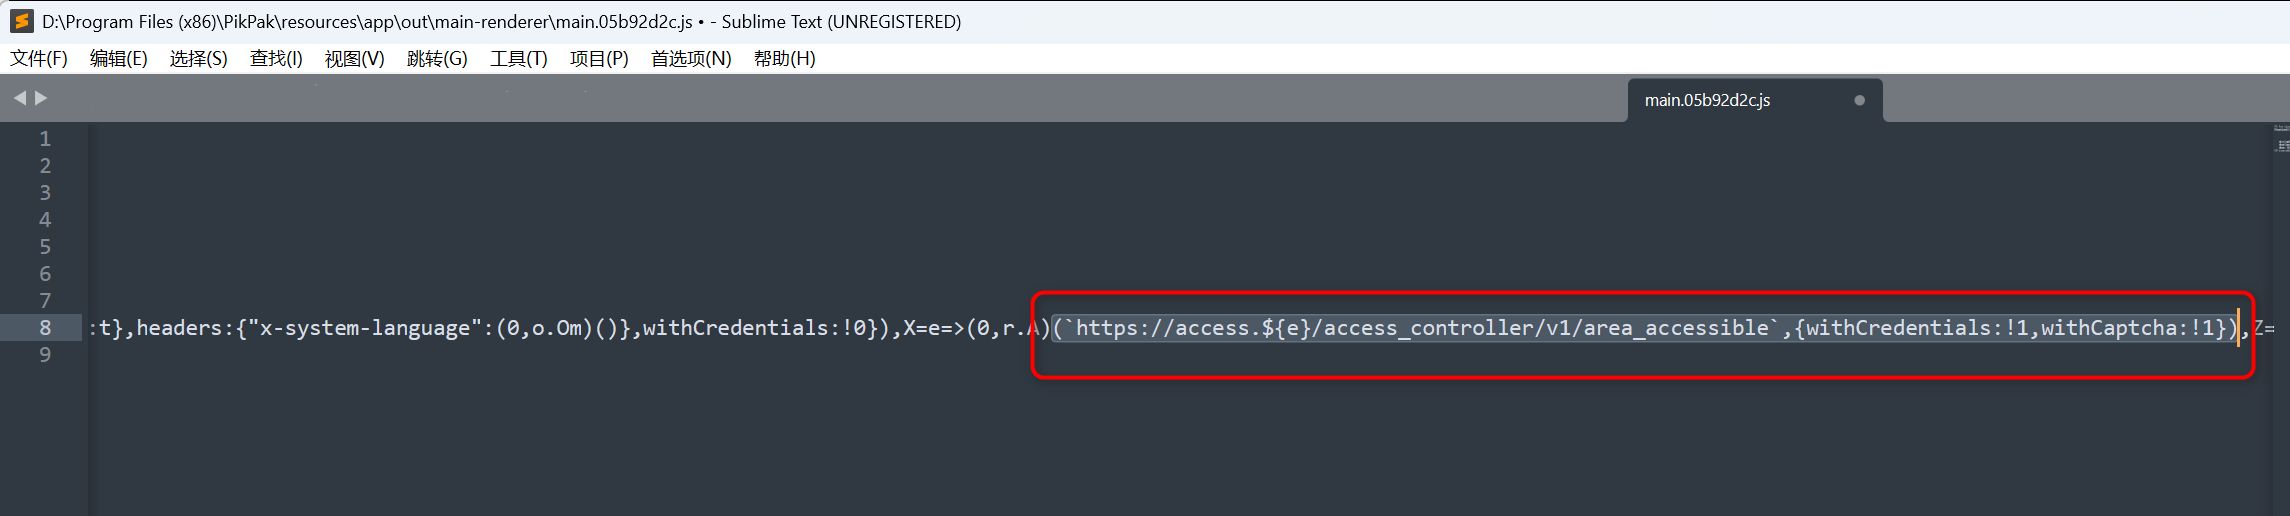This screenshot has height=516, width=2290.
Task: Open the 文件(F) menu
Action: (39, 58)
